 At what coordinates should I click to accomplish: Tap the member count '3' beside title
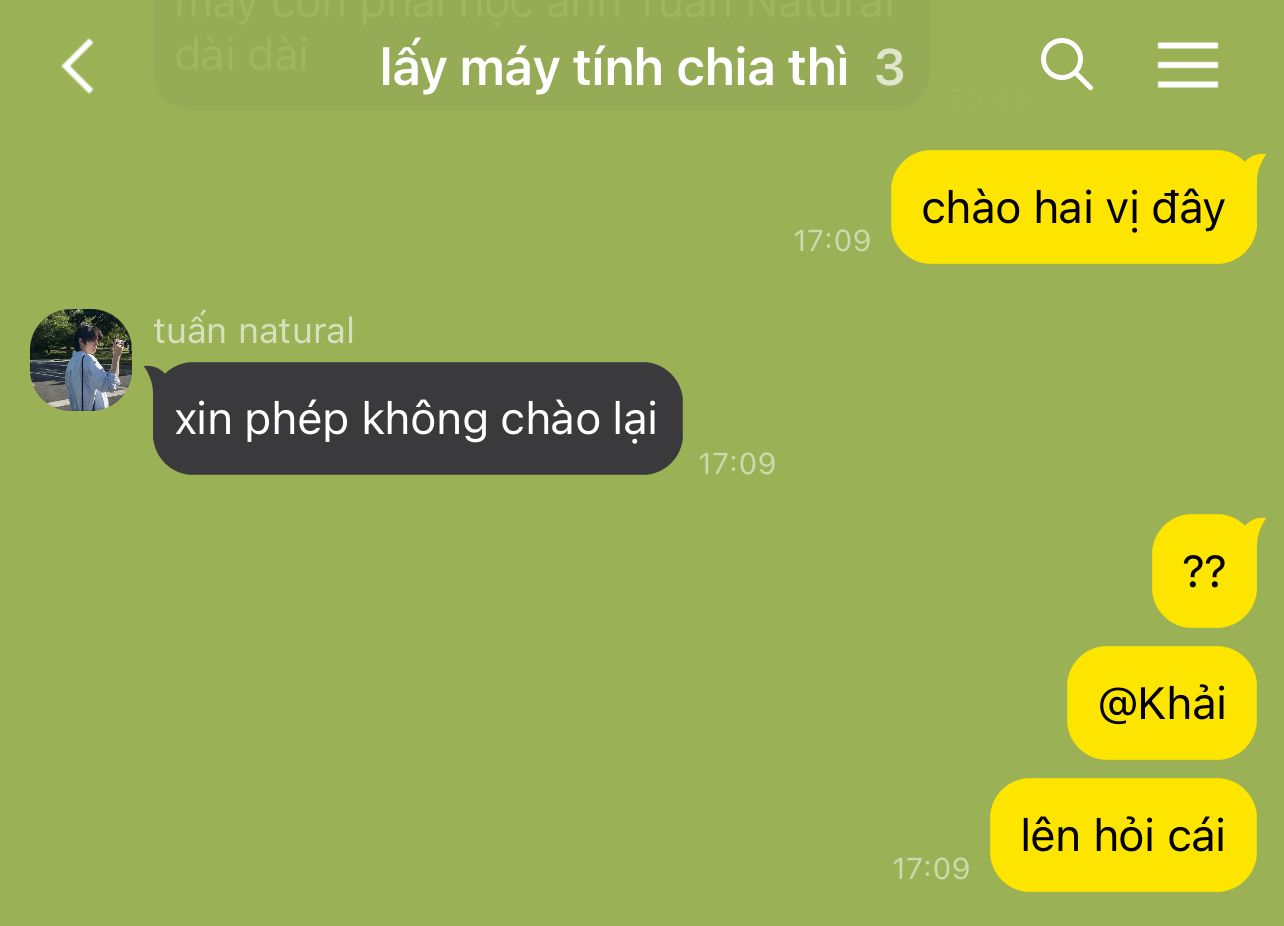[889, 68]
